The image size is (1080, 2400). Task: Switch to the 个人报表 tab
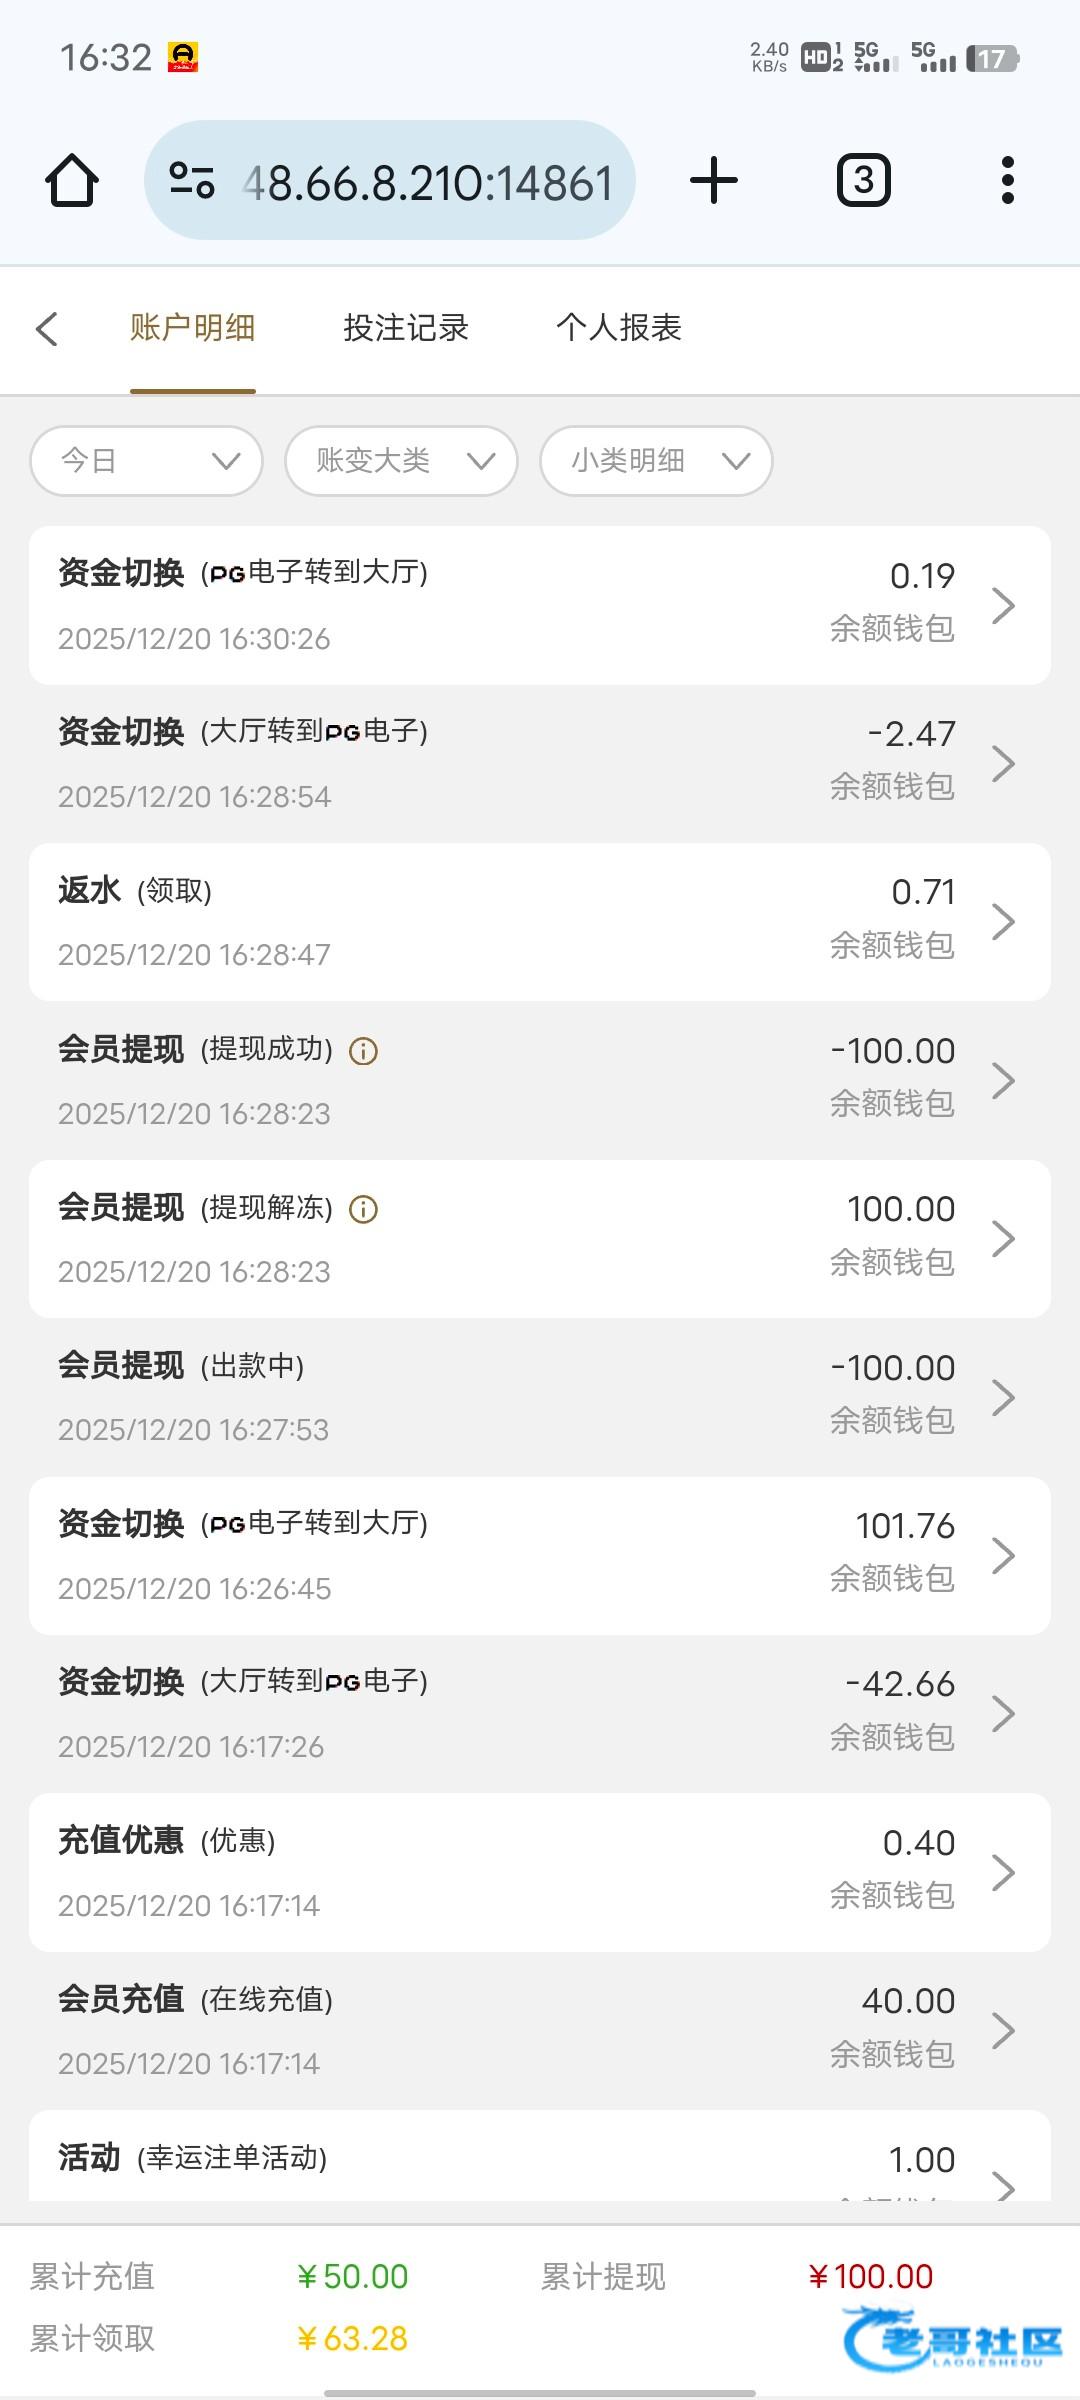point(619,328)
